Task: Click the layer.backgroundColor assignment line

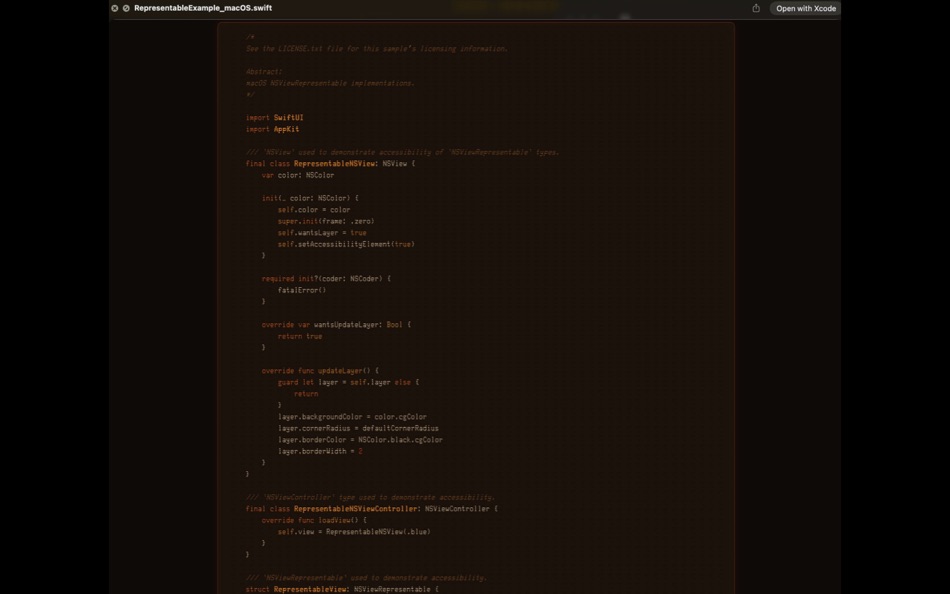Action: (x=352, y=416)
